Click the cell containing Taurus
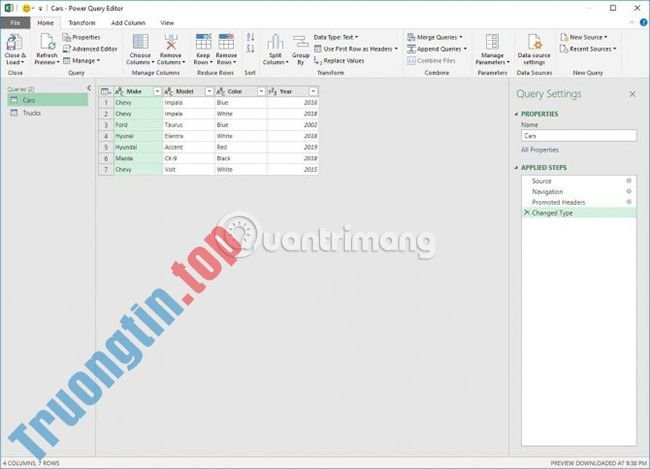Image resolution: width=650 pixels, height=469 pixels. pos(189,125)
